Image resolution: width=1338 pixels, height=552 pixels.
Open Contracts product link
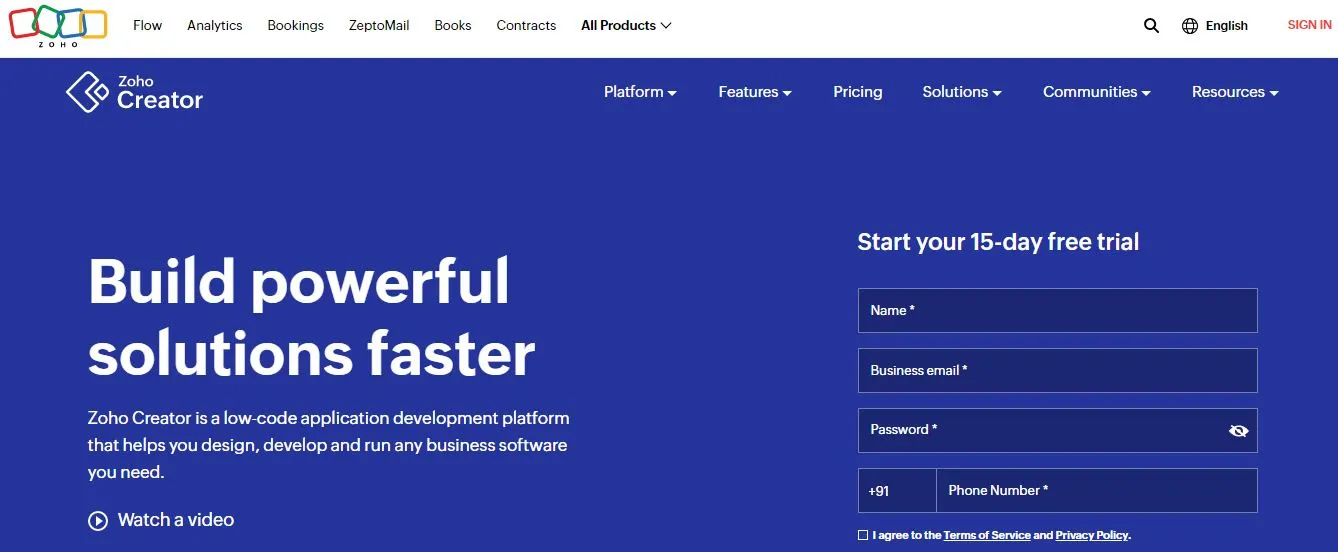click(526, 25)
